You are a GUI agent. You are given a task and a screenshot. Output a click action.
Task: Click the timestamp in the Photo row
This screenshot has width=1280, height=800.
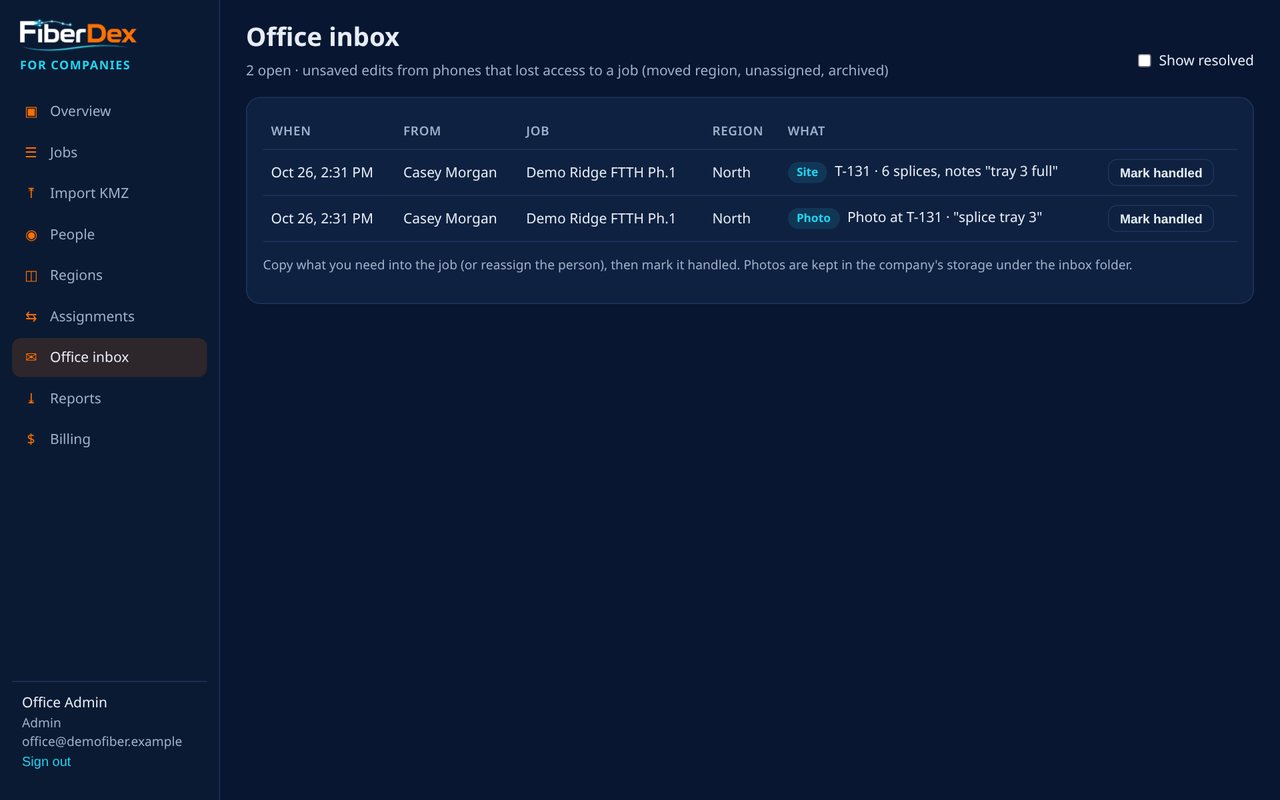322,219
